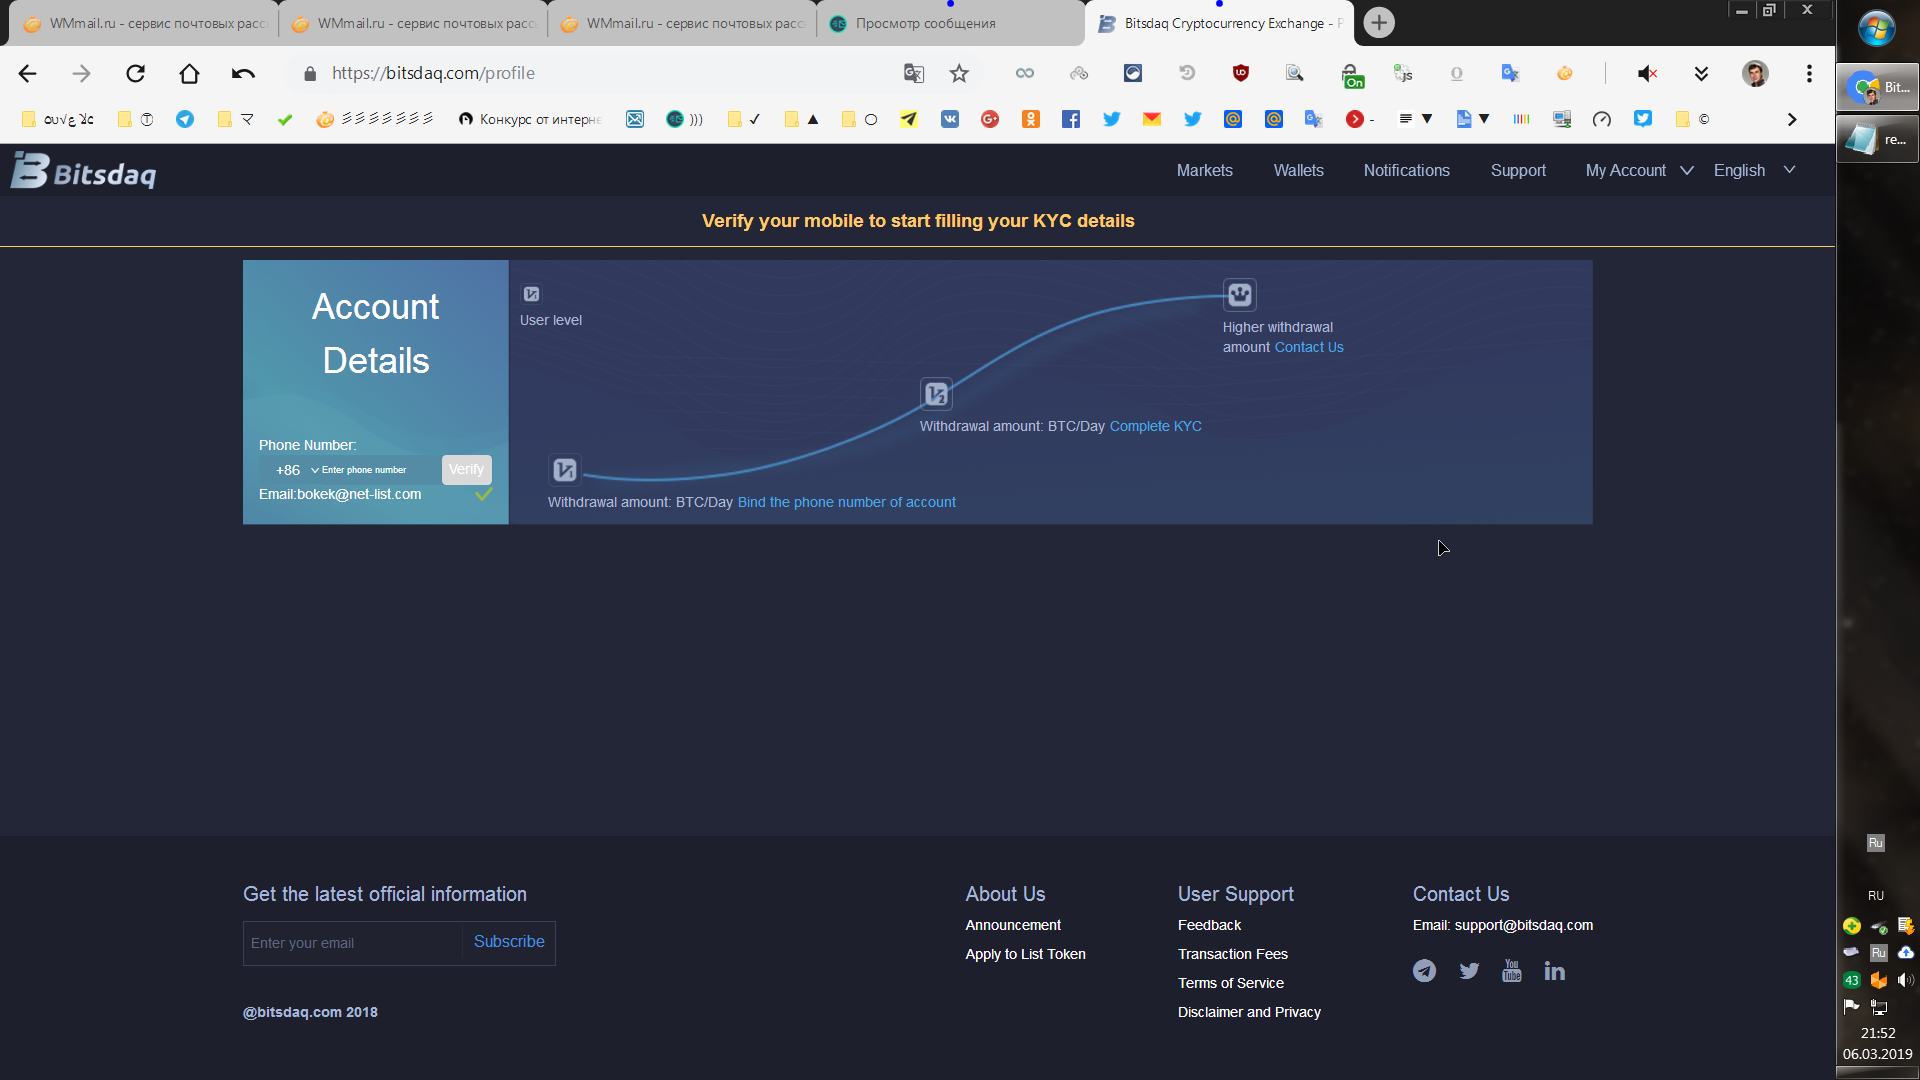Screen dimensions: 1920x1080
Task: Switch to the Chrome Bit... taskbar button
Action: (x=1877, y=88)
